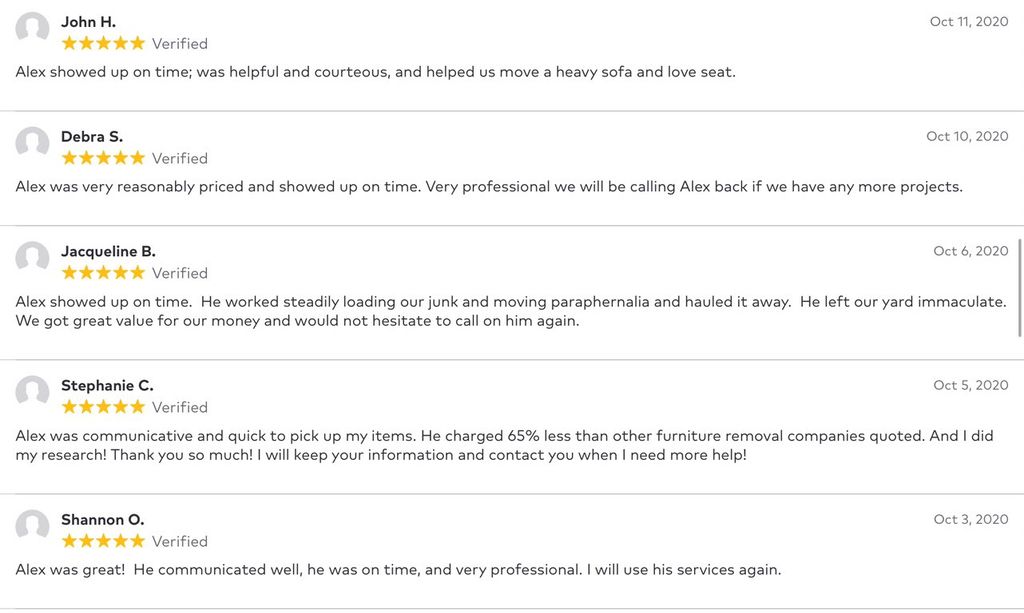The width and height of the screenshot is (1024, 613).
Task: Click Shannon O.'s profile avatar icon
Action: [33, 527]
